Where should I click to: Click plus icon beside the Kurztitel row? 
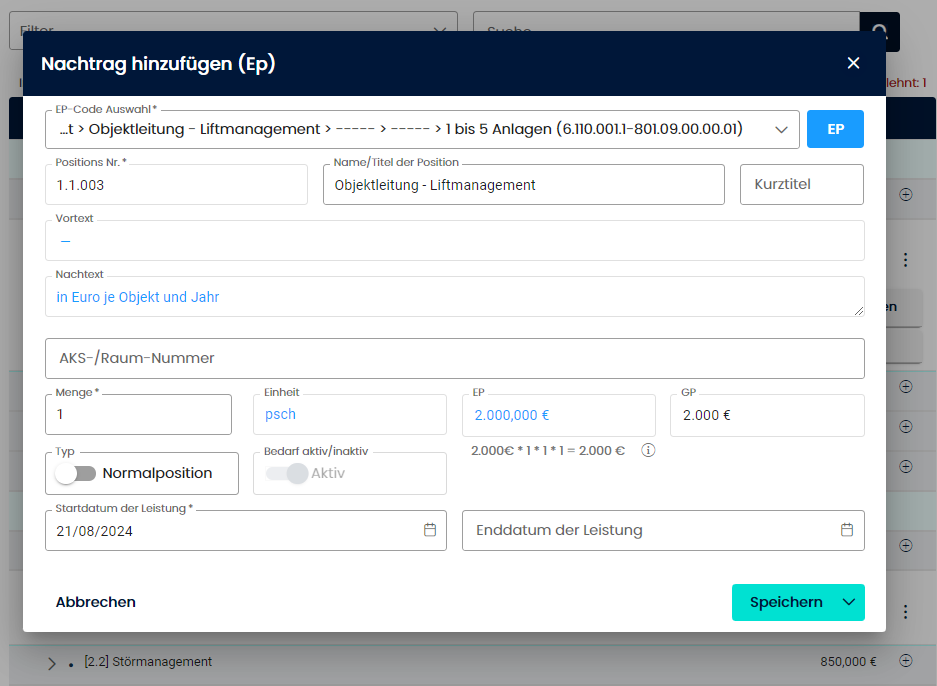point(906,195)
